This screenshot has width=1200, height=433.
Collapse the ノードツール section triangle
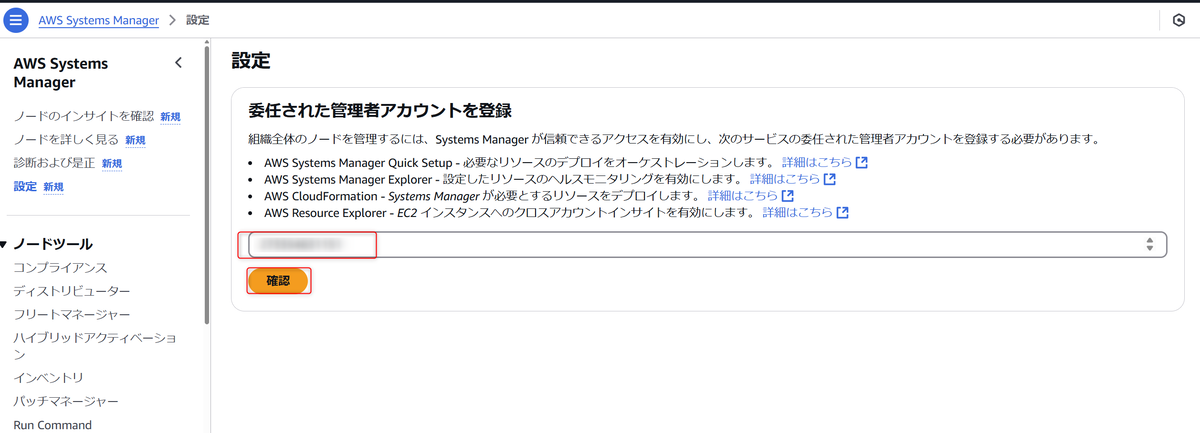point(4,244)
